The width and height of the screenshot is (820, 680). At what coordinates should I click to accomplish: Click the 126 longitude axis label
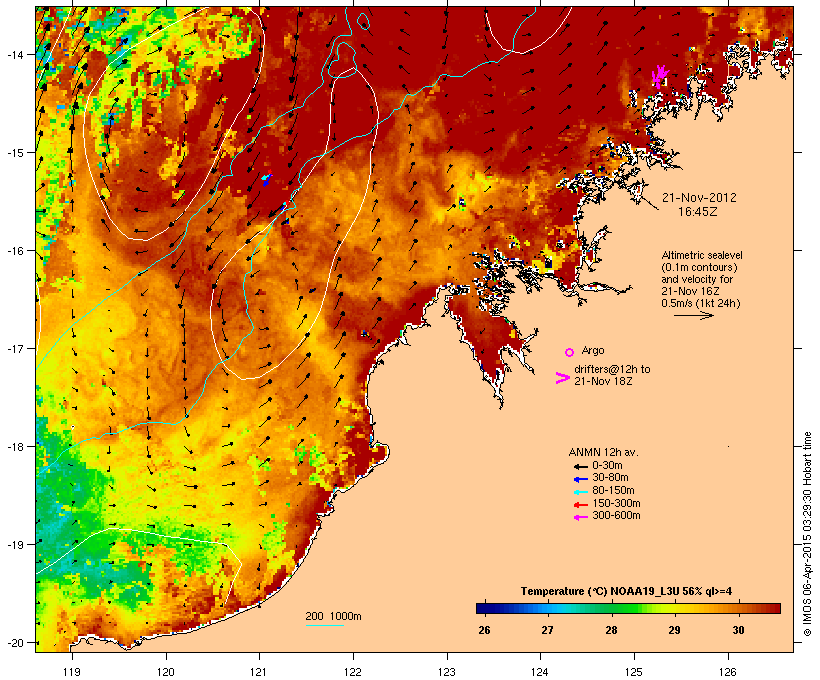point(727,672)
